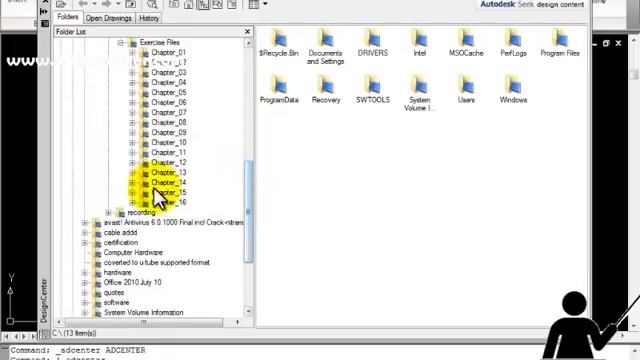Collapse the Exercise Files folder
Viewport: 640px width, 360px height.
tap(120, 42)
